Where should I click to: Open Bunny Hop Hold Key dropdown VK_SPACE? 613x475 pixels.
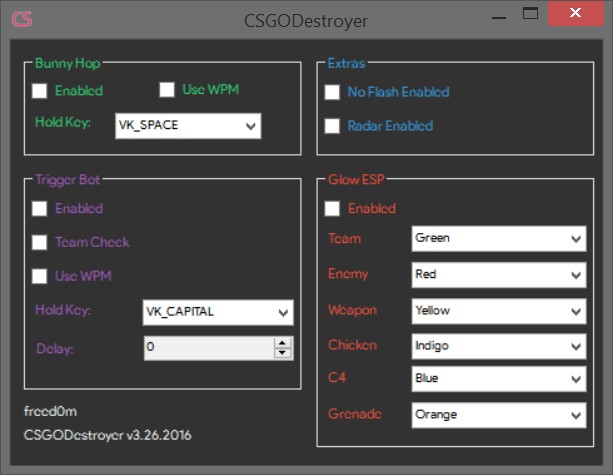[x=188, y=125]
